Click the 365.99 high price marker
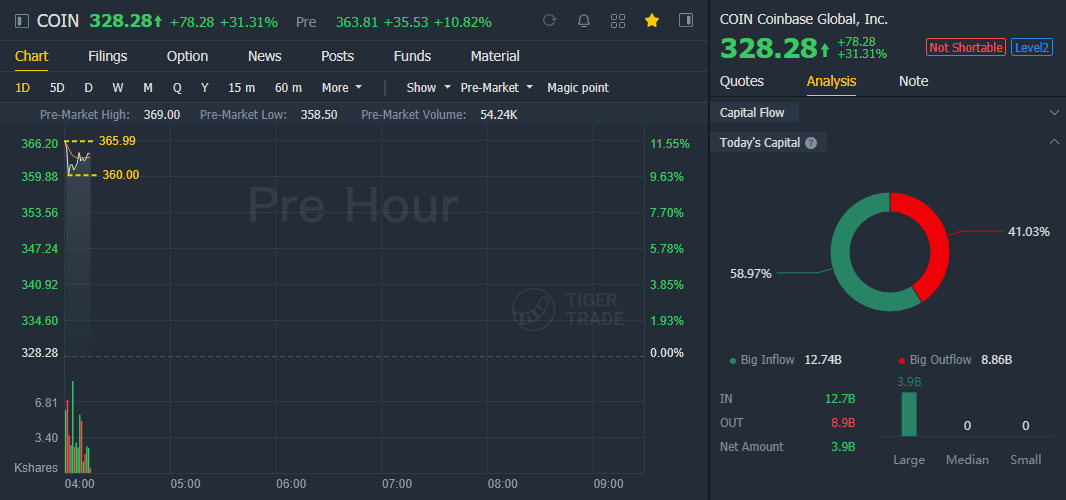 pyautogui.click(x=117, y=141)
